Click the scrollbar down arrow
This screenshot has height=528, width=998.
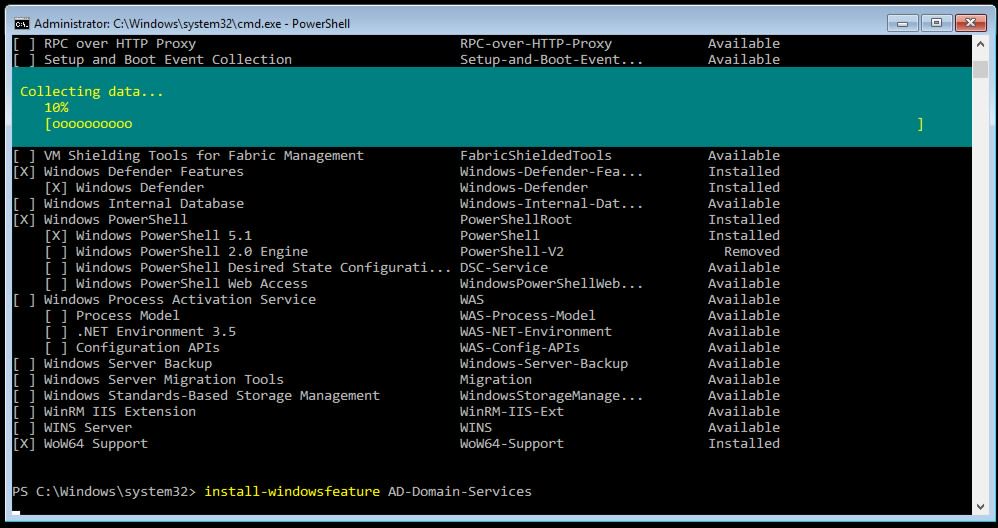[x=980, y=506]
